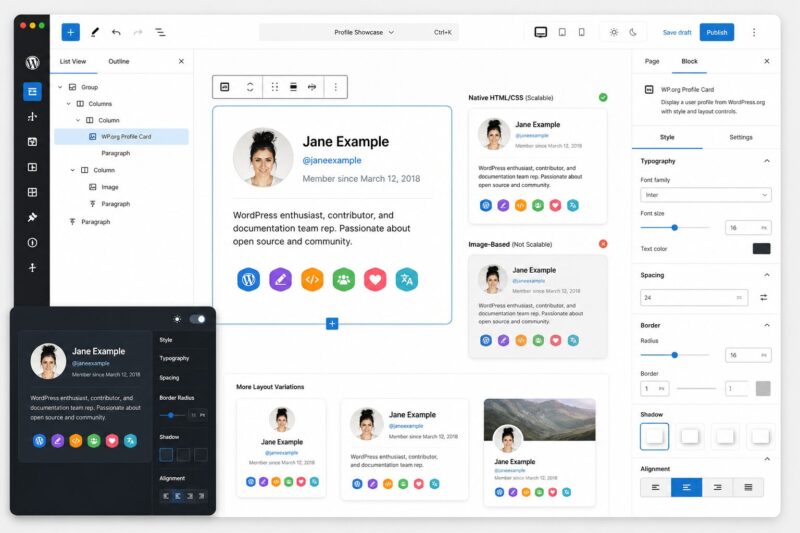This screenshot has width=800, height=533.
Task: Collapse the first Column tree item
Action: click(x=78, y=120)
